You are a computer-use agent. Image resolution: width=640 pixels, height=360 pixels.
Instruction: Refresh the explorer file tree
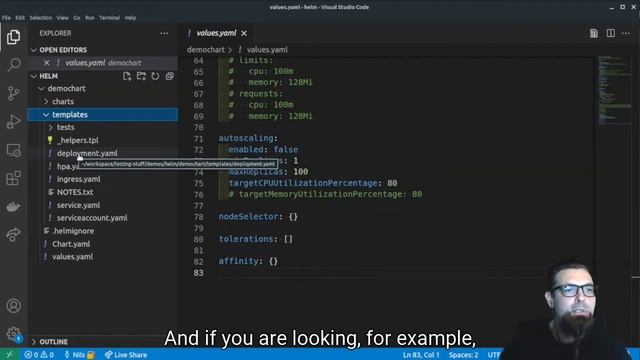click(155, 76)
